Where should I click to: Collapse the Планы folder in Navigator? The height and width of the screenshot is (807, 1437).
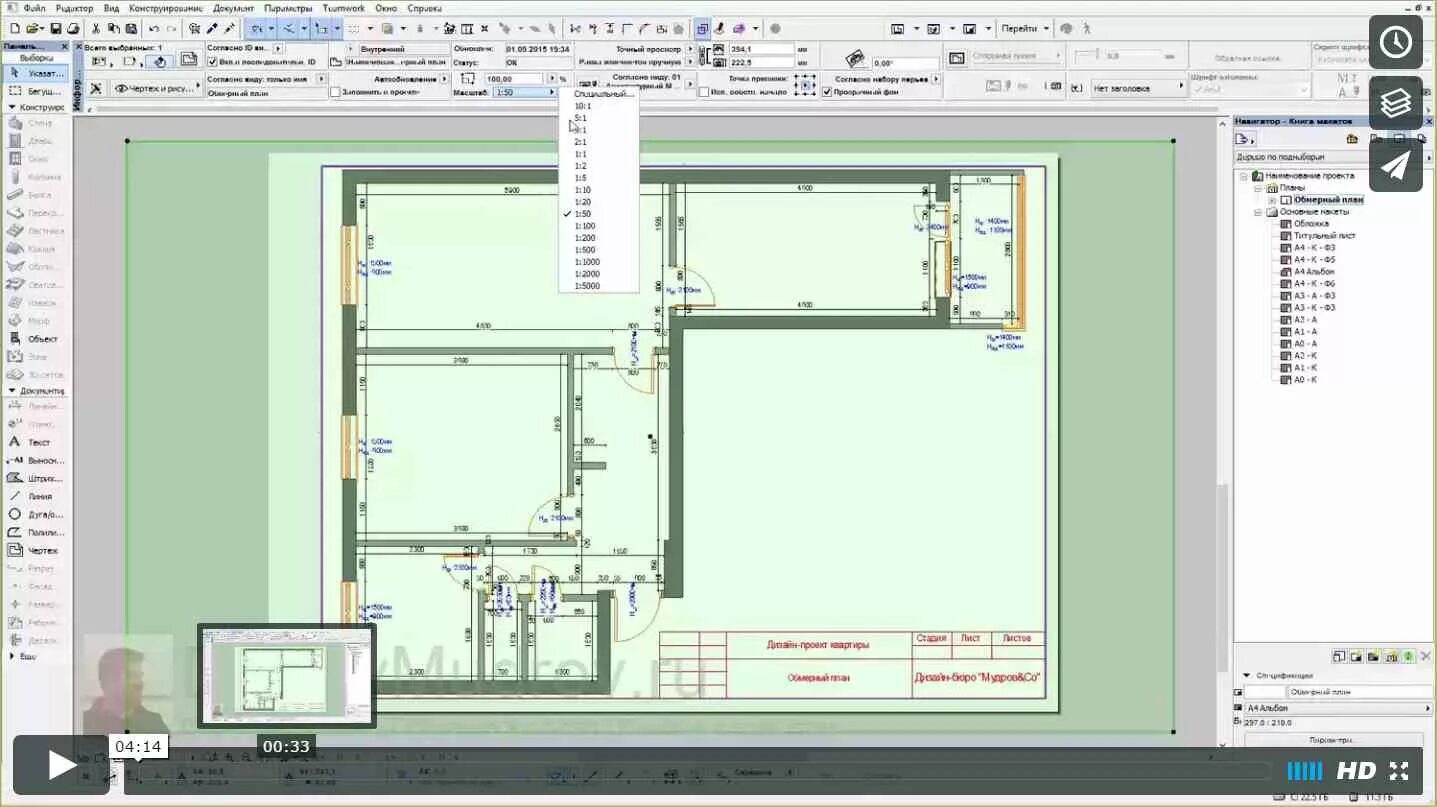[x=1259, y=188]
